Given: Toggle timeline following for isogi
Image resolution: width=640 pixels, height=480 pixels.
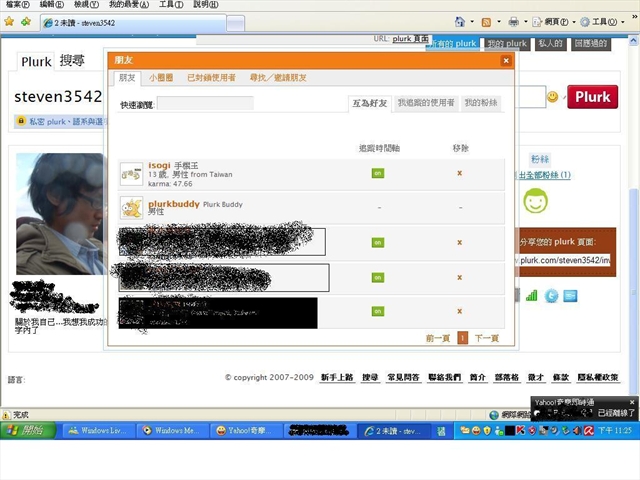Looking at the screenshot, I should [x=378, y=173].
